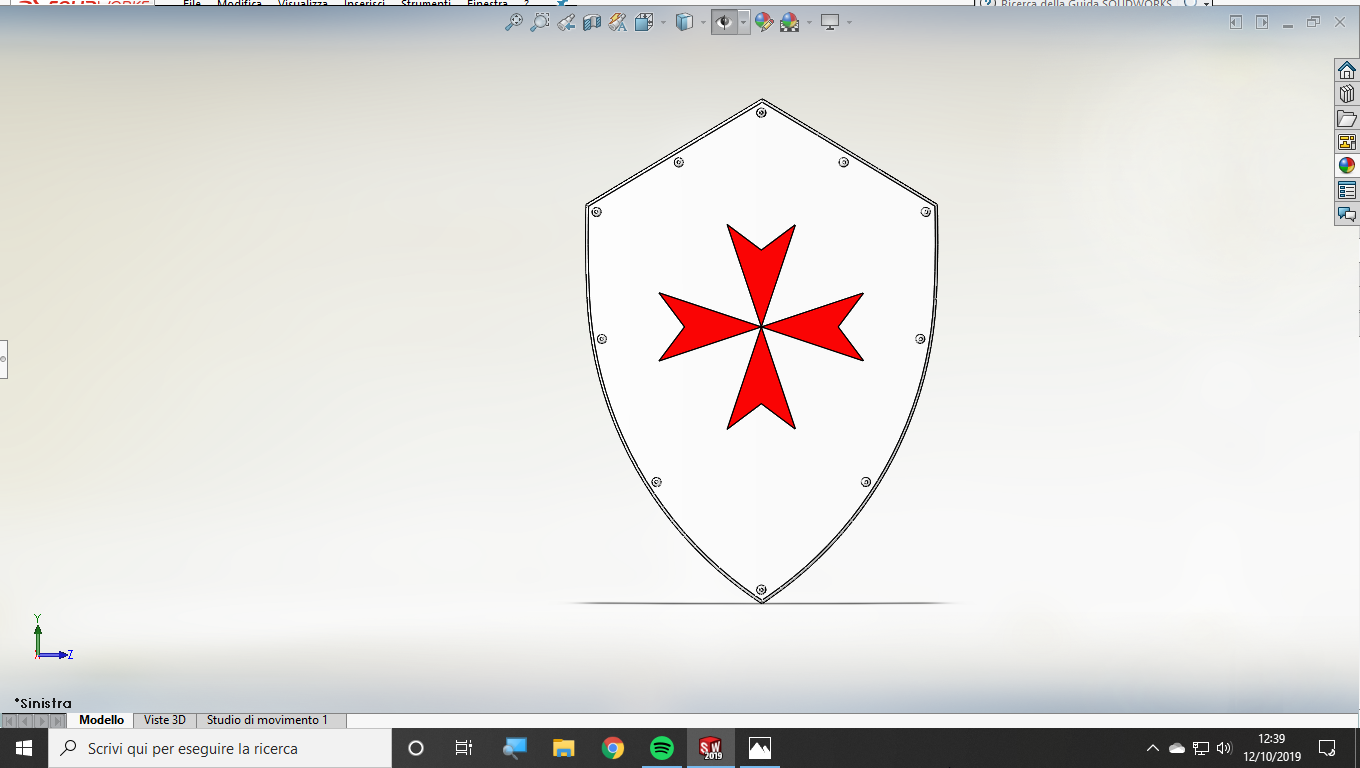Activate the Section View tool
The width and height of the screenshot is (1360, 768).
[x=592, y=21]
